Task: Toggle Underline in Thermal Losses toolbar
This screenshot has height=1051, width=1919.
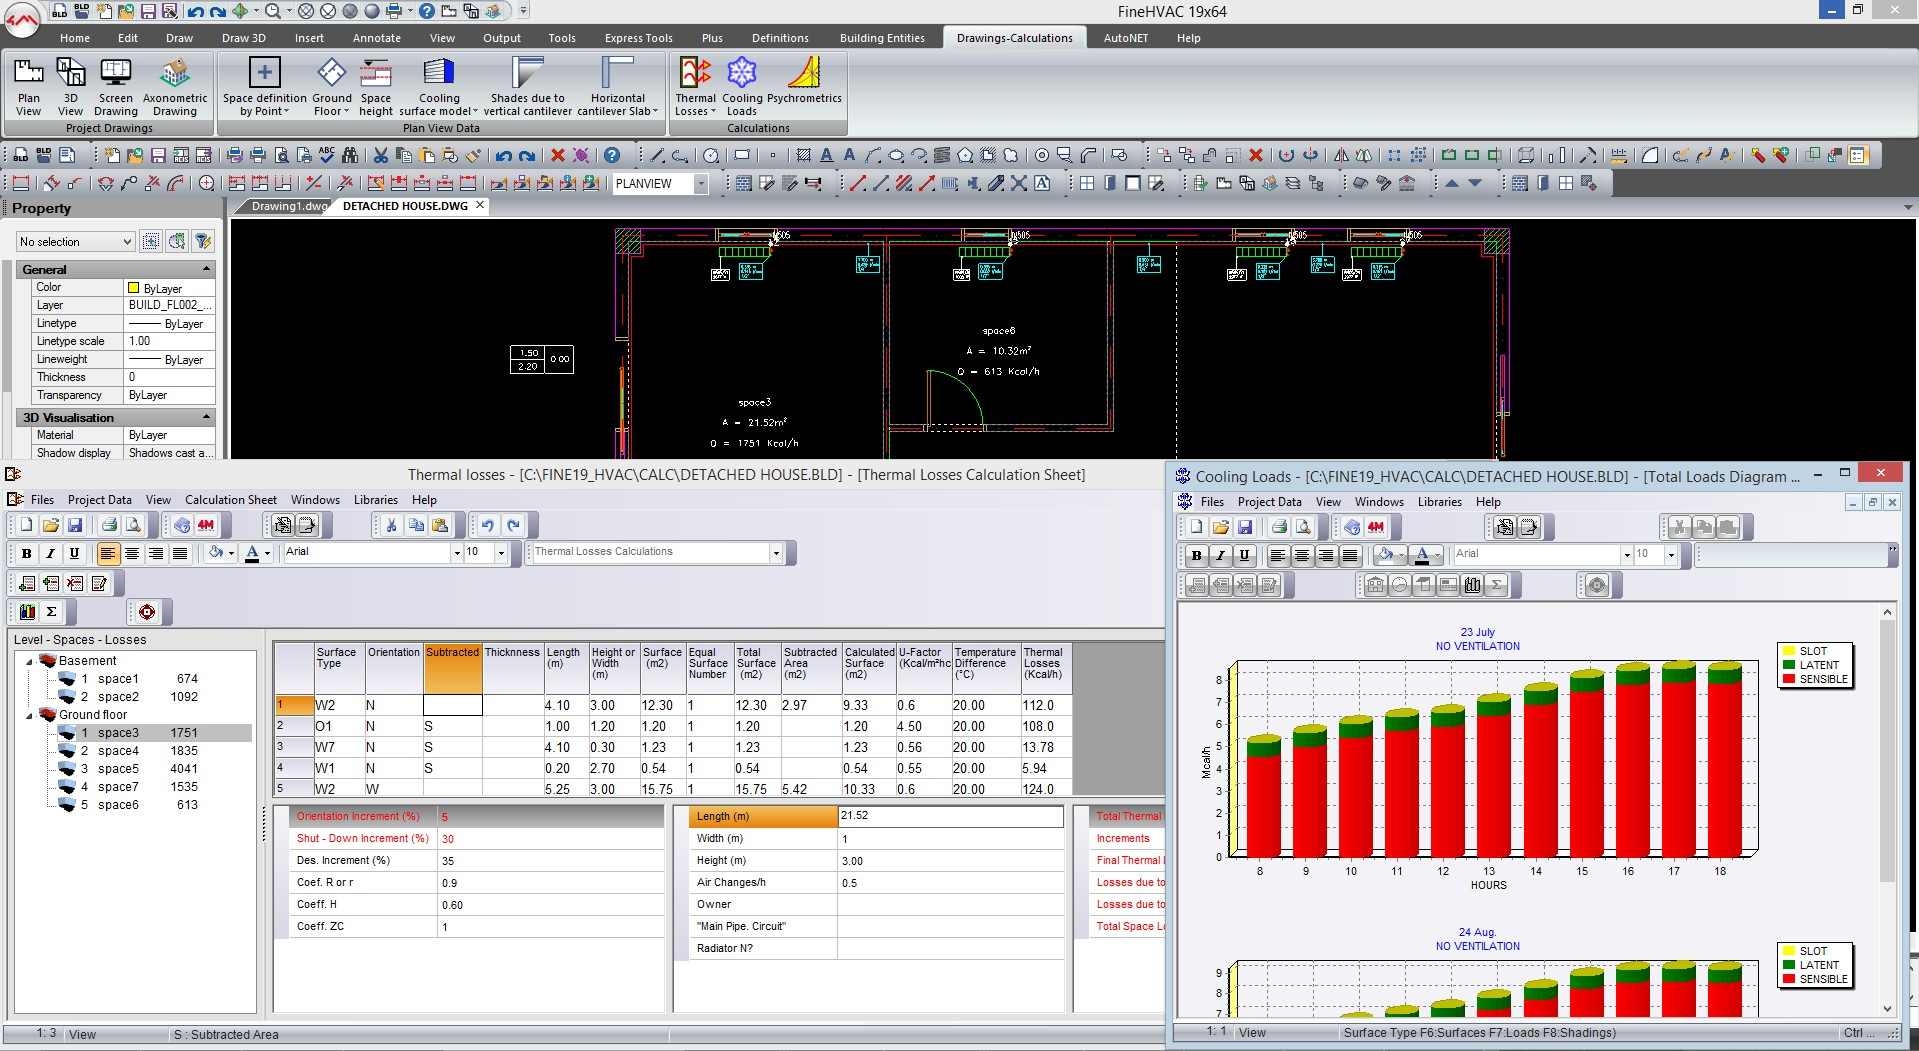Action: pos(74,553)
